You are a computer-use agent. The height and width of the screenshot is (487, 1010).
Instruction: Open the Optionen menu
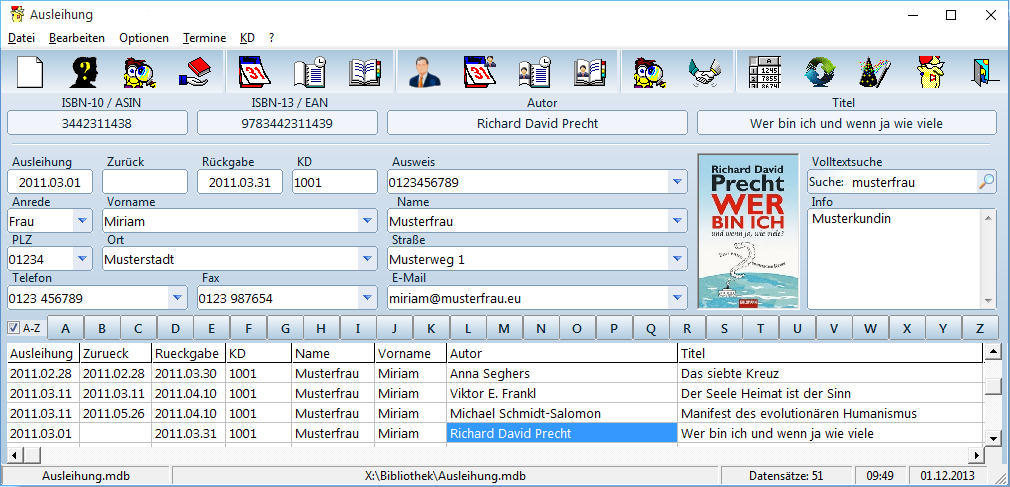pyautogui.click(x=144, y=38)
